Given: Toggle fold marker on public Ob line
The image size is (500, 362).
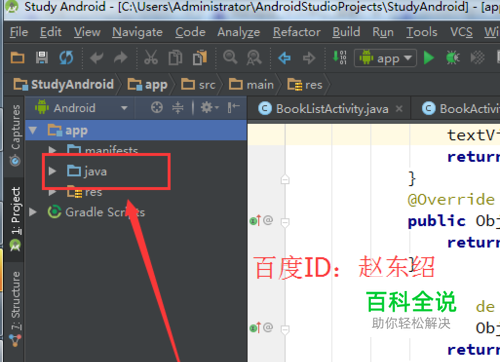Looking at the screenshot, I should click(x=285, y=222).
